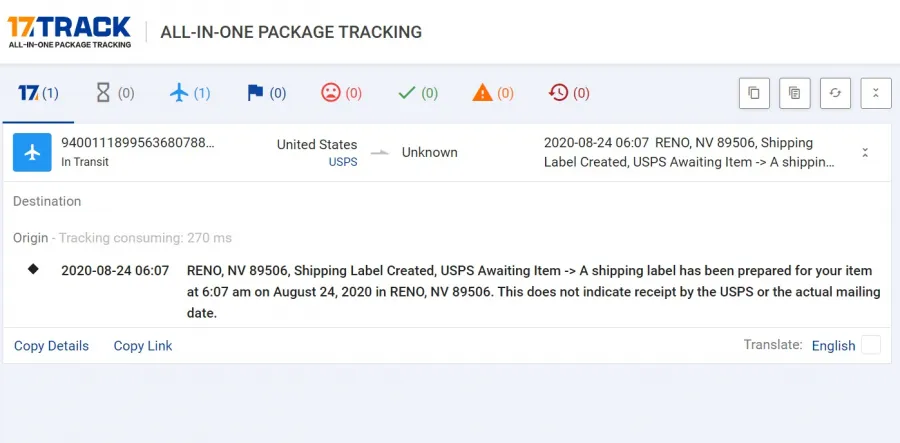
Task: Toggle the Translate checkbox beside English
Action: pos(871,345)
